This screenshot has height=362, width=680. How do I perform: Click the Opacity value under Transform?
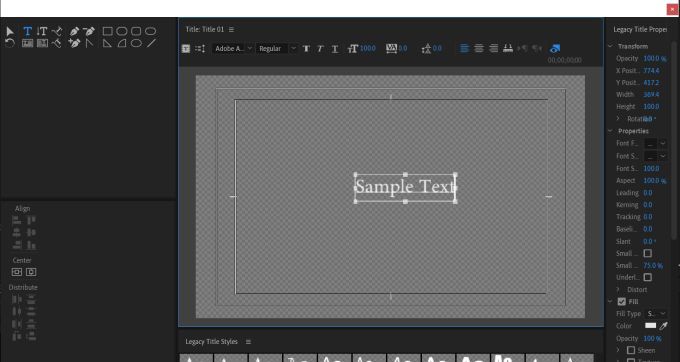pyautogui.click(x=655, y=58)
